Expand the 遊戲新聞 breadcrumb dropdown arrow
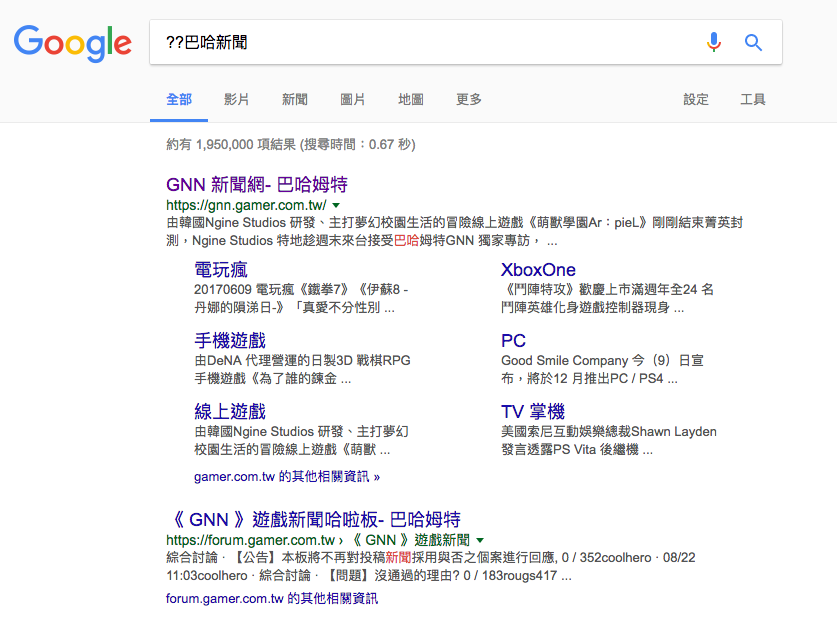837x622 pixels. click(480, 540)
